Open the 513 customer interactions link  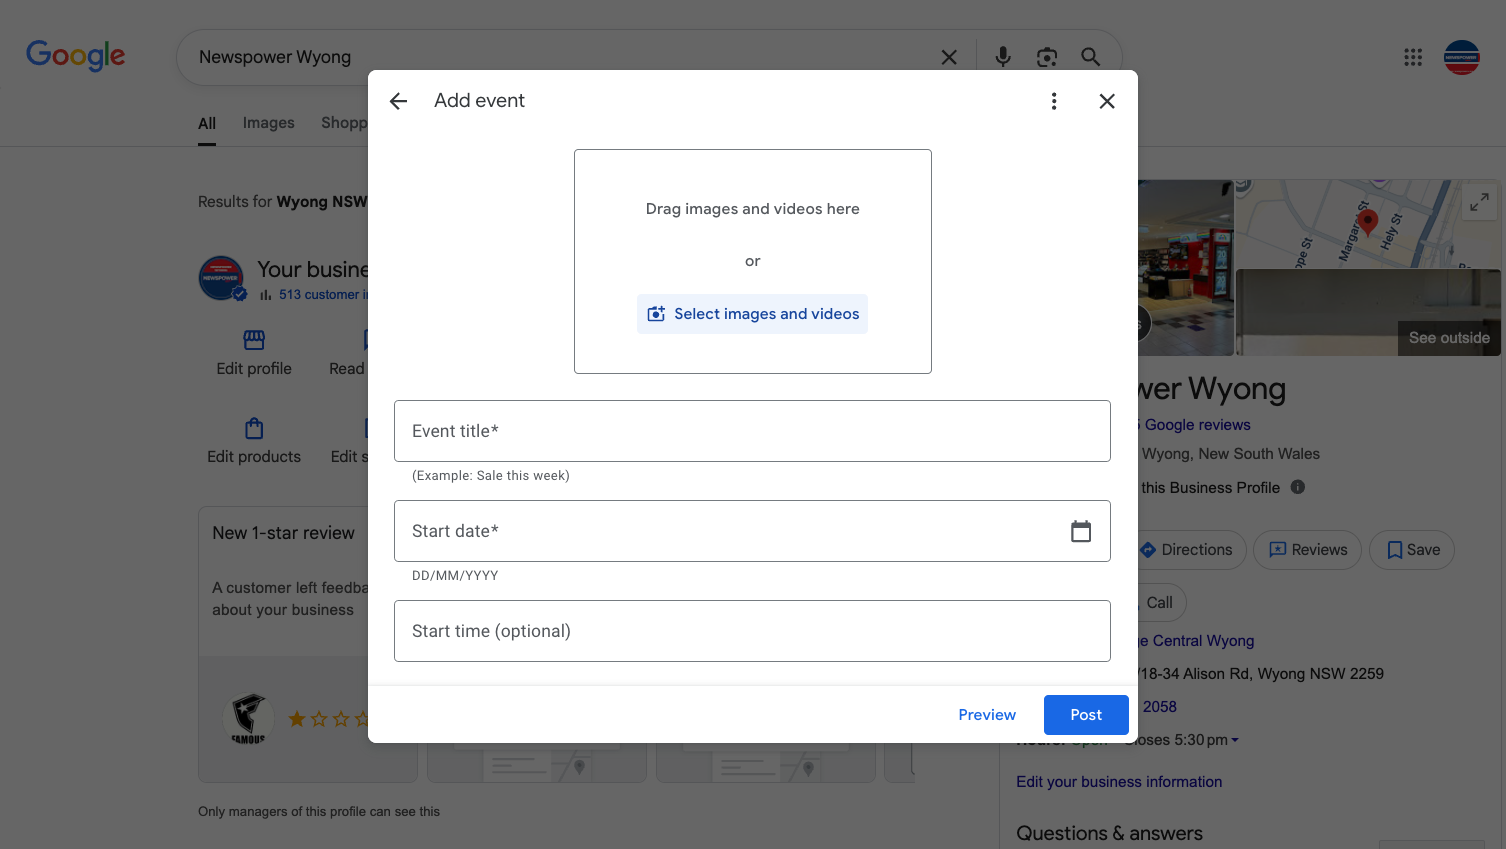tap(323, 295)
